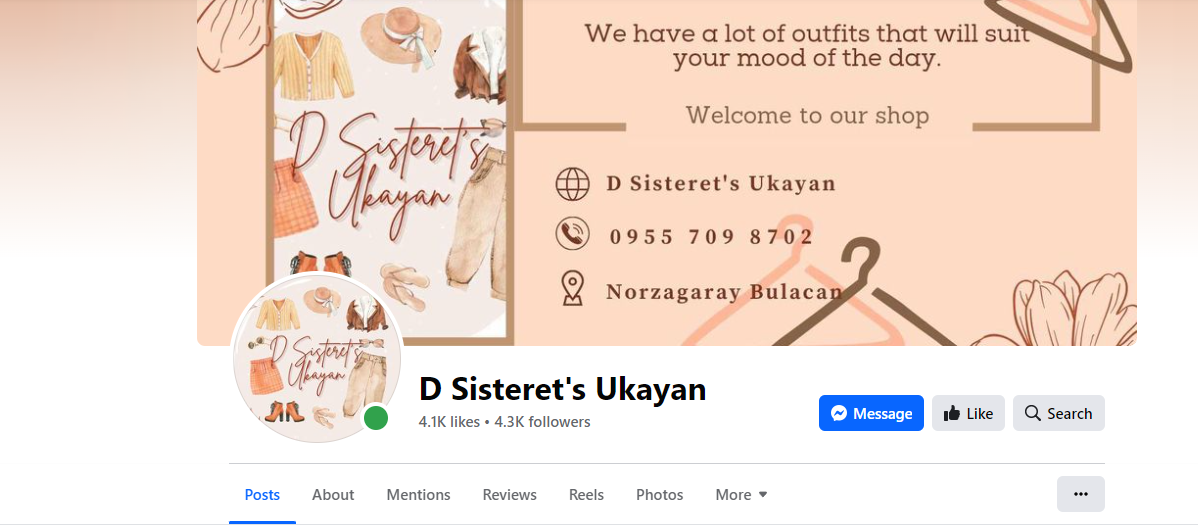This screenshot has height=525, width=1198.
Task: Open the Mentions tab
Action: (x=418, y=495)
